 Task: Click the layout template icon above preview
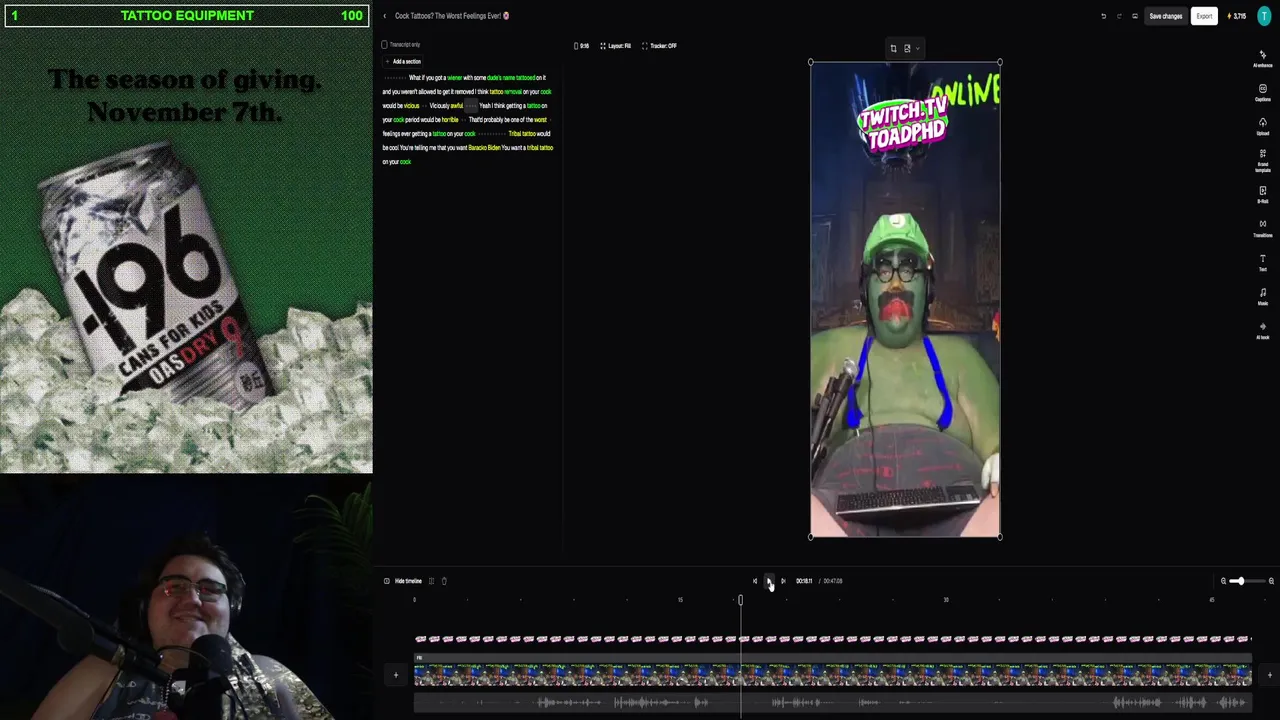tap(907, 48)
